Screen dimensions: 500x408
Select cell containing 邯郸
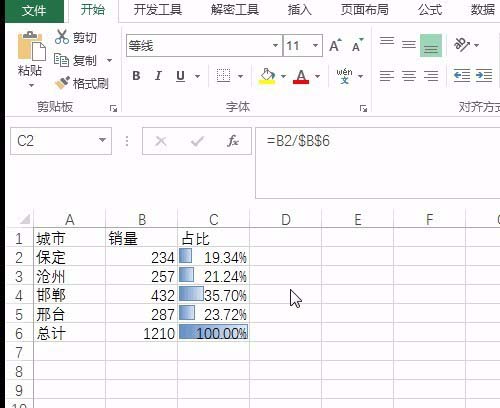point(70,295)
